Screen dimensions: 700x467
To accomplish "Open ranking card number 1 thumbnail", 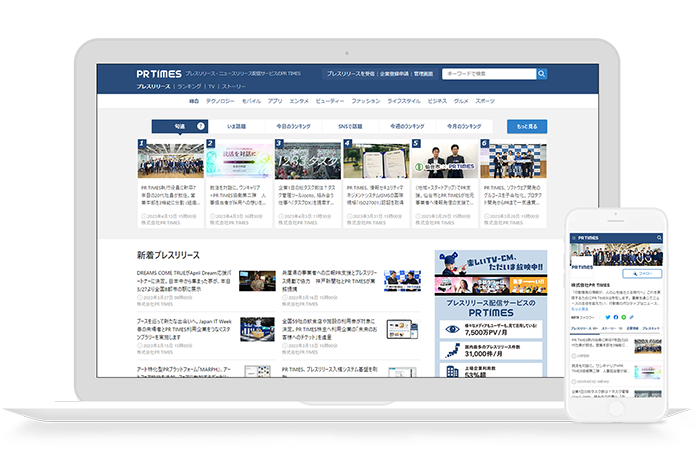I will point(171,160).
